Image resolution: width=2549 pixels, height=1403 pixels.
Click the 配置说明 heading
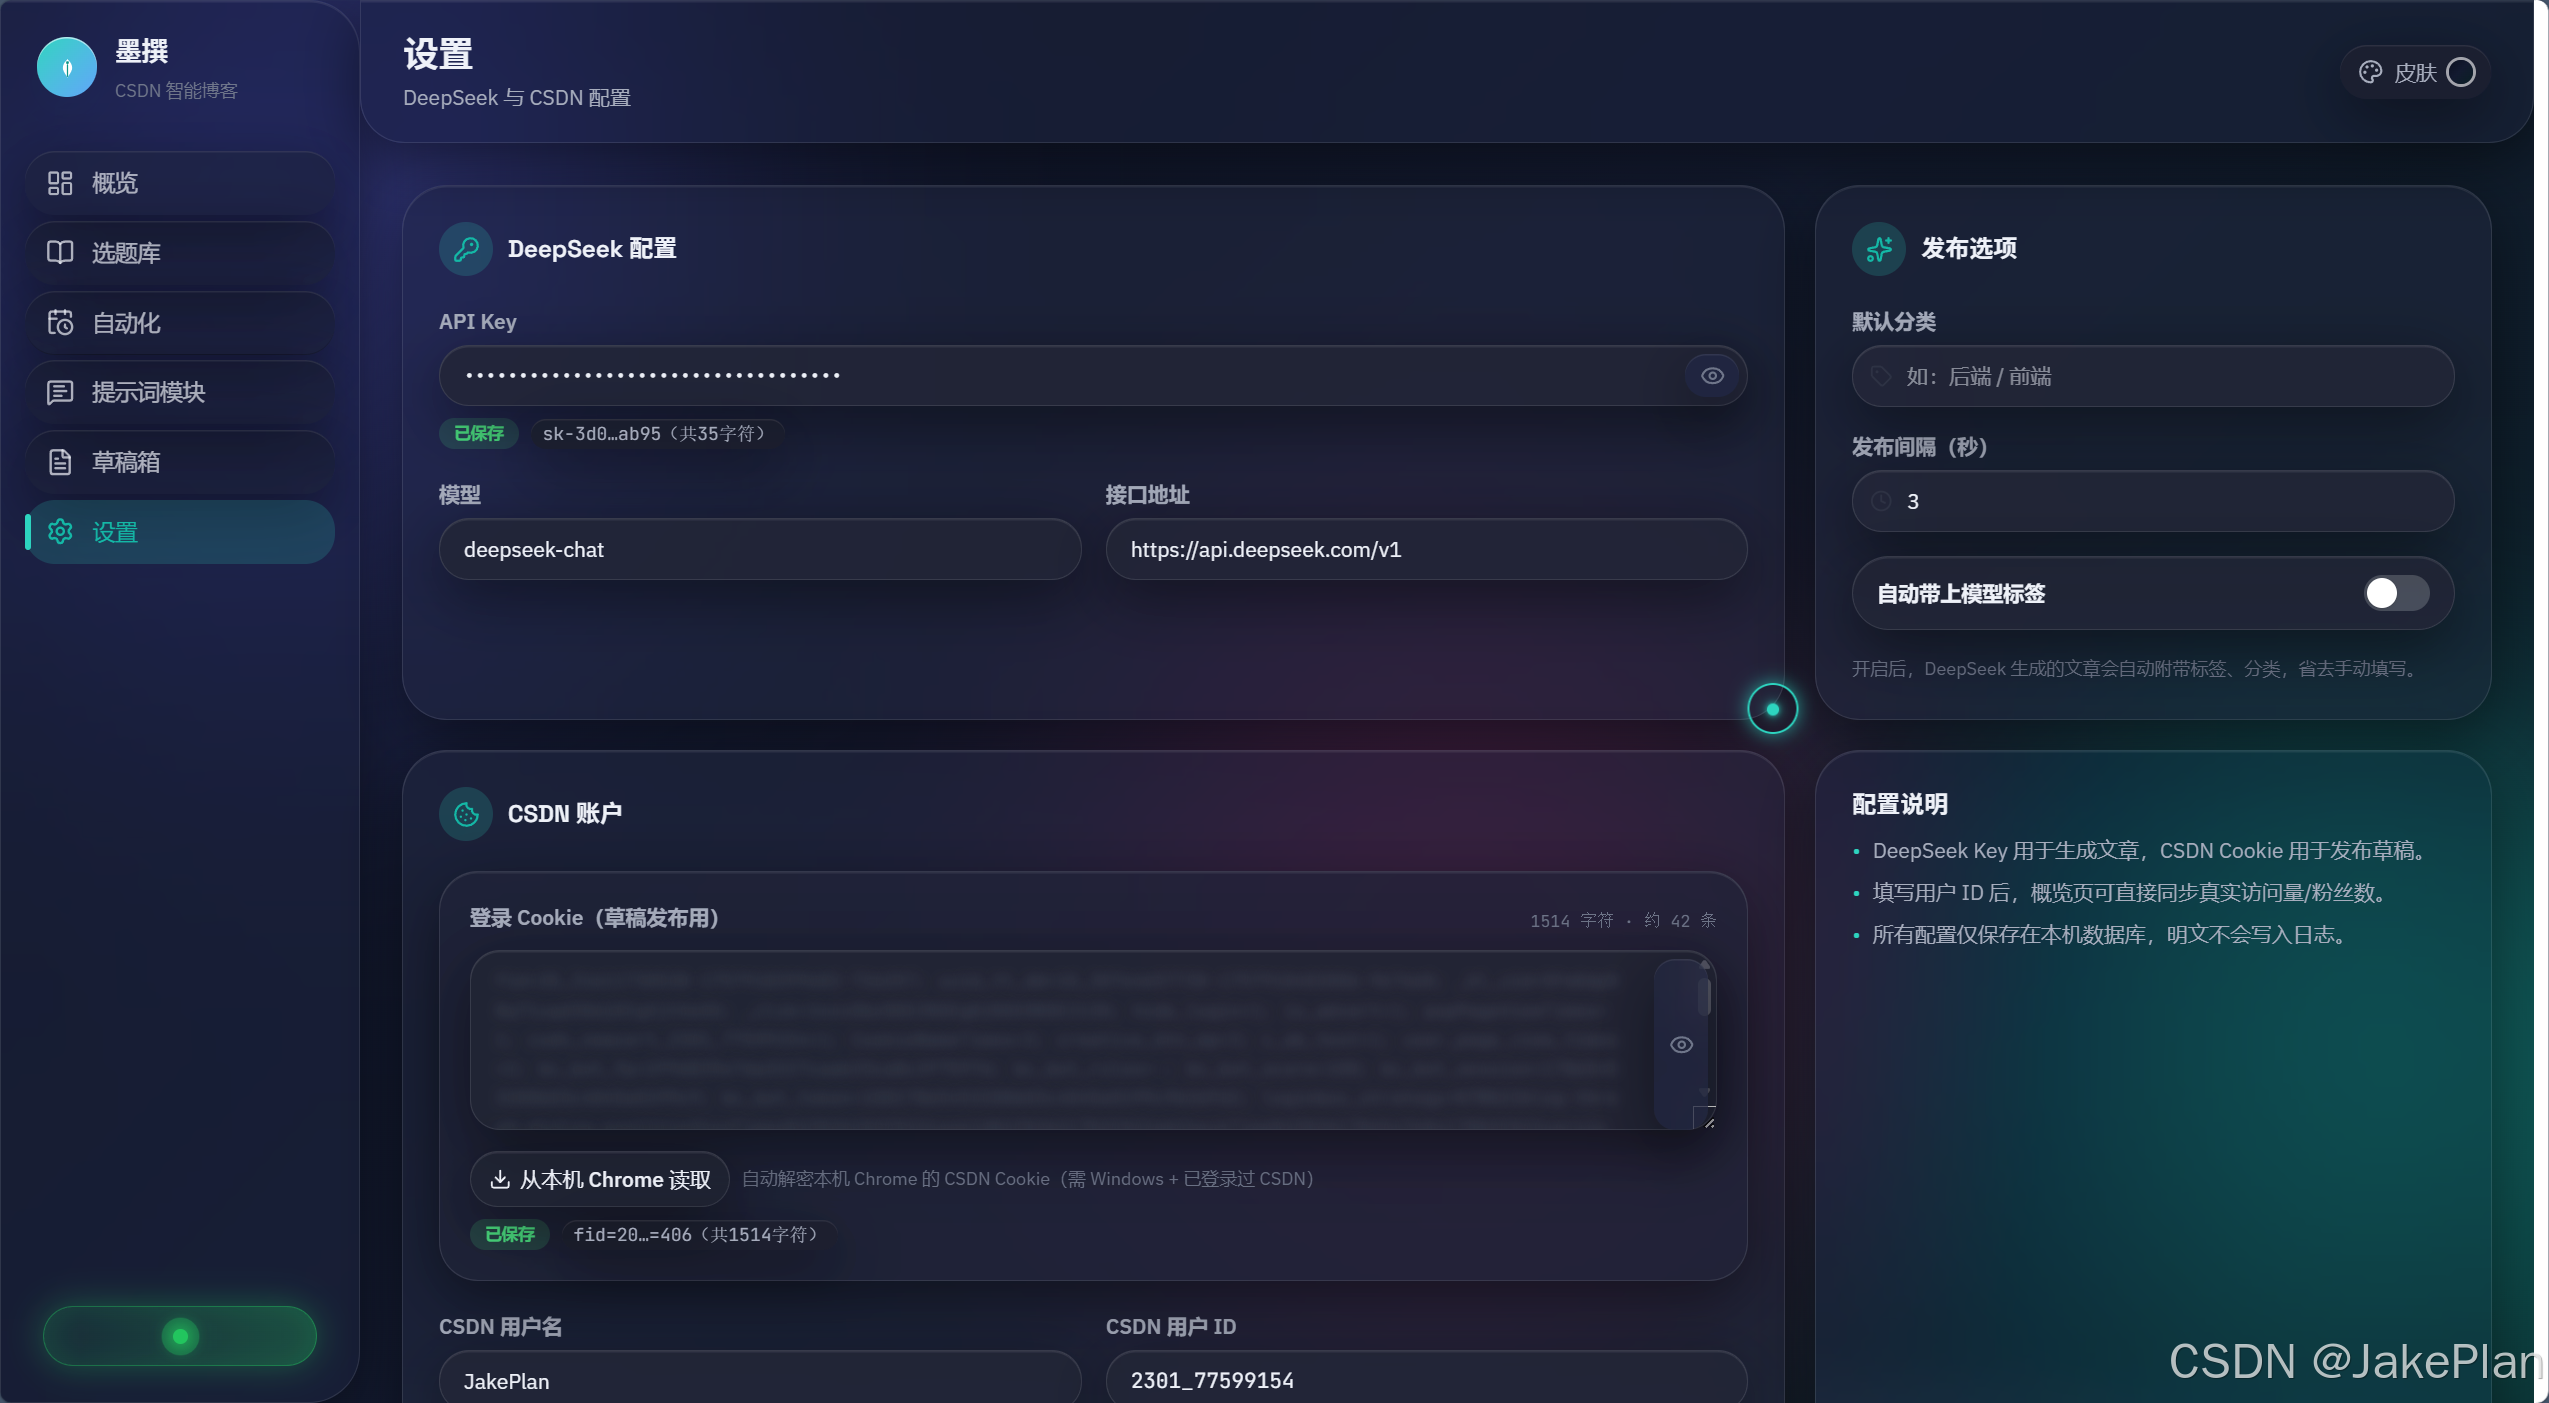coord(1900,805)
